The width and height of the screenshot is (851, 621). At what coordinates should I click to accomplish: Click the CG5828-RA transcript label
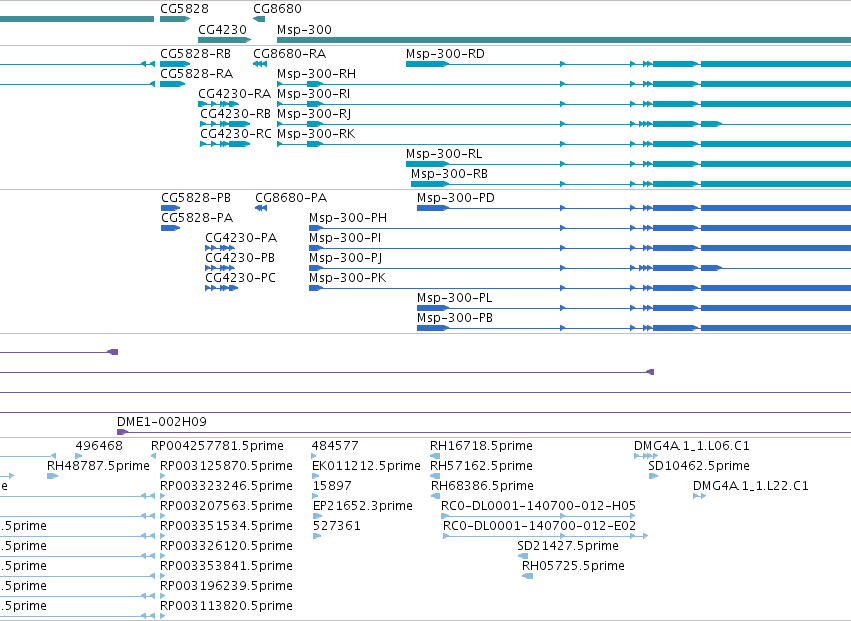tap(196, 74)
